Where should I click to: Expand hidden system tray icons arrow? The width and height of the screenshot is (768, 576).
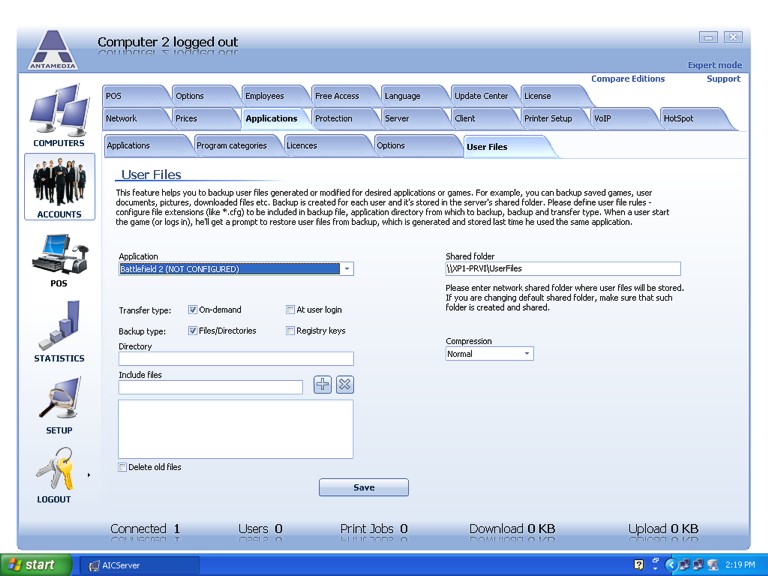[671, 565]
